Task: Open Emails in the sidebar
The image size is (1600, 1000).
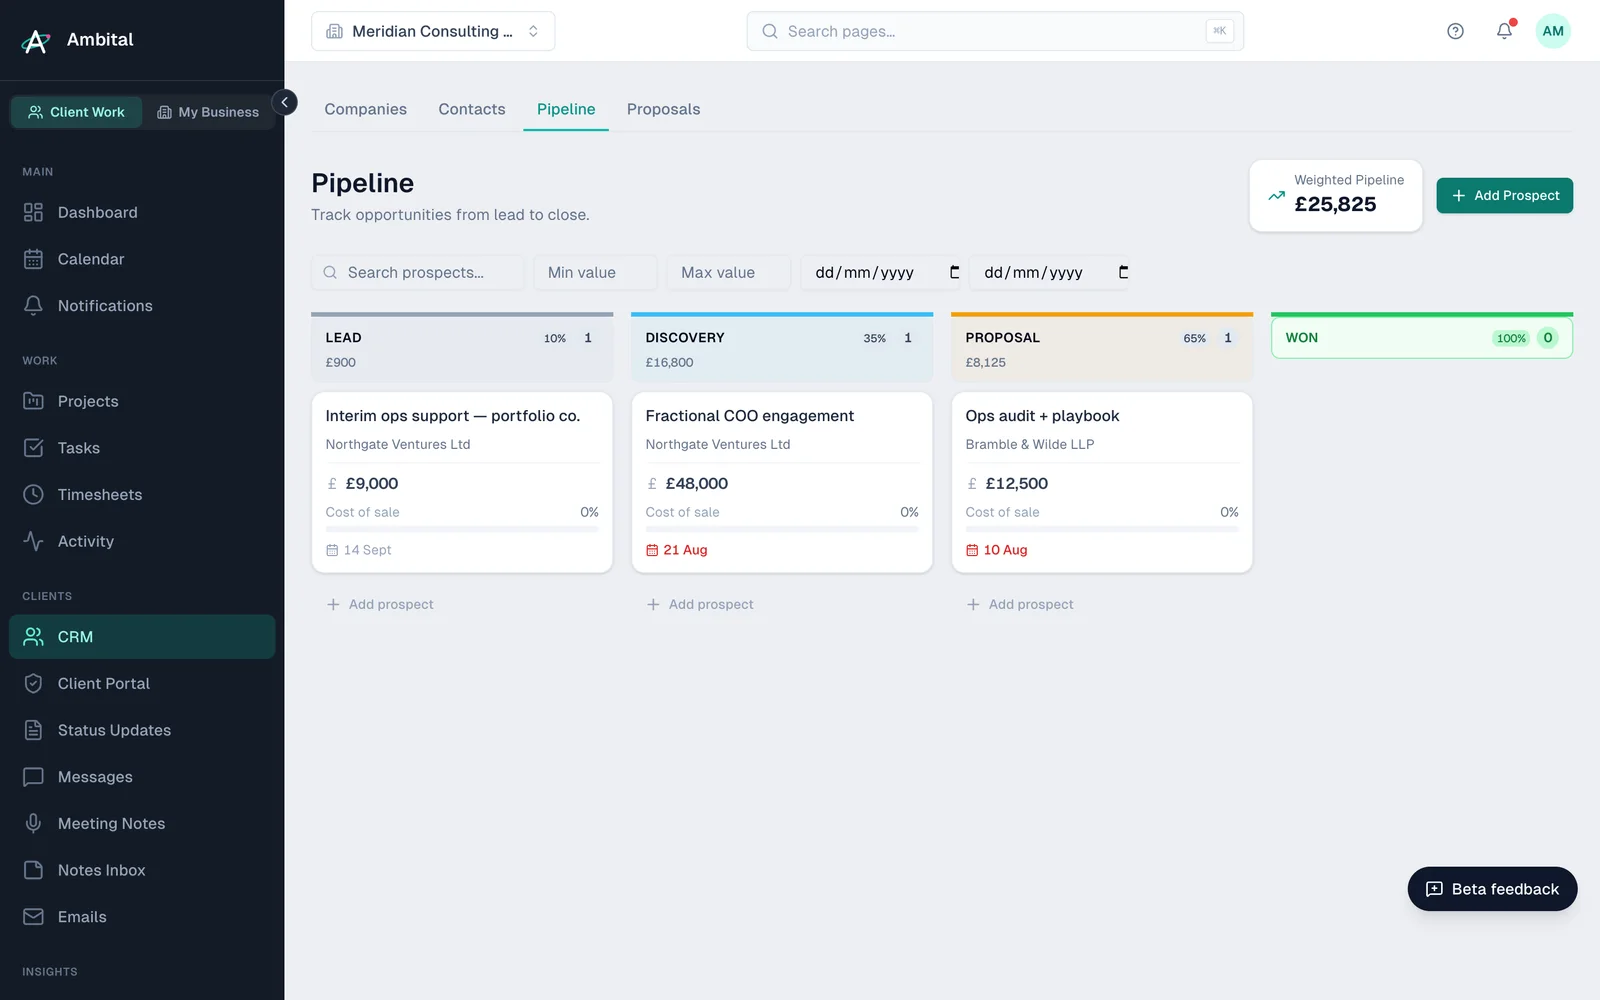Action: pos(142,917)
